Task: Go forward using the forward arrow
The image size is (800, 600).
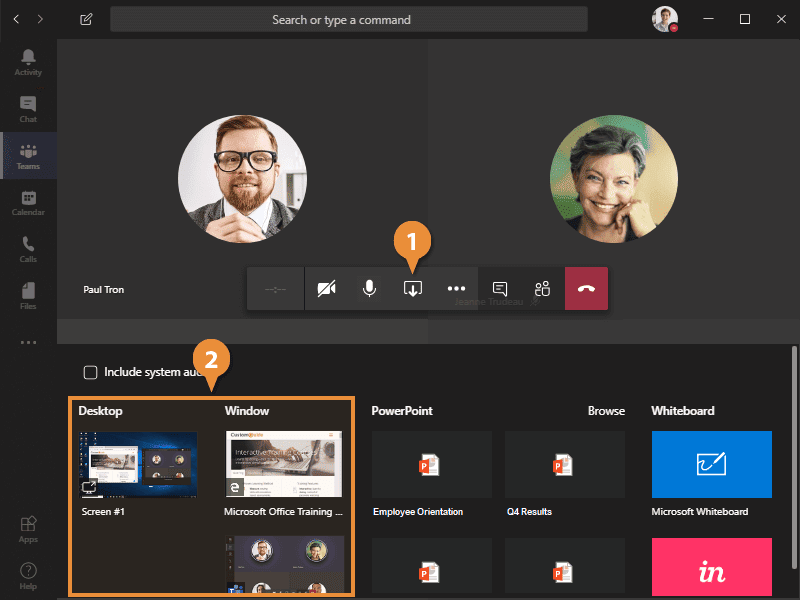Action: (x=40, y=19)
